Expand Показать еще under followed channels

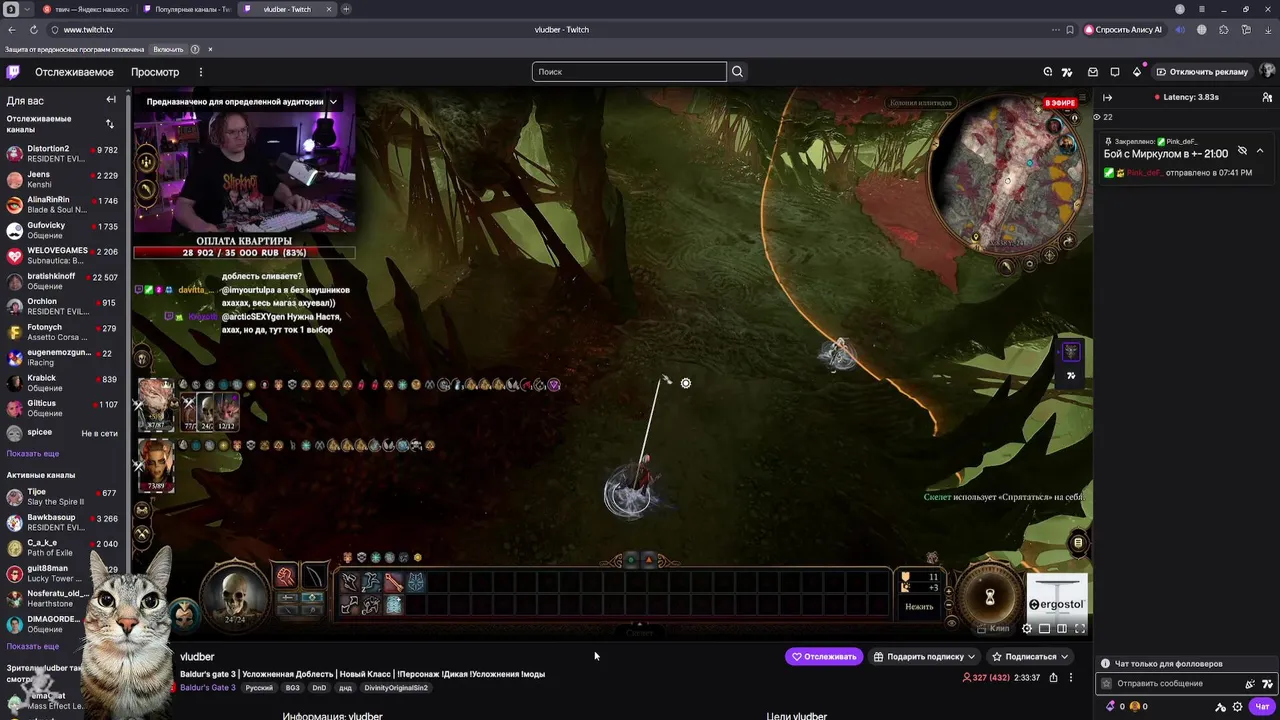pos(33,454)
